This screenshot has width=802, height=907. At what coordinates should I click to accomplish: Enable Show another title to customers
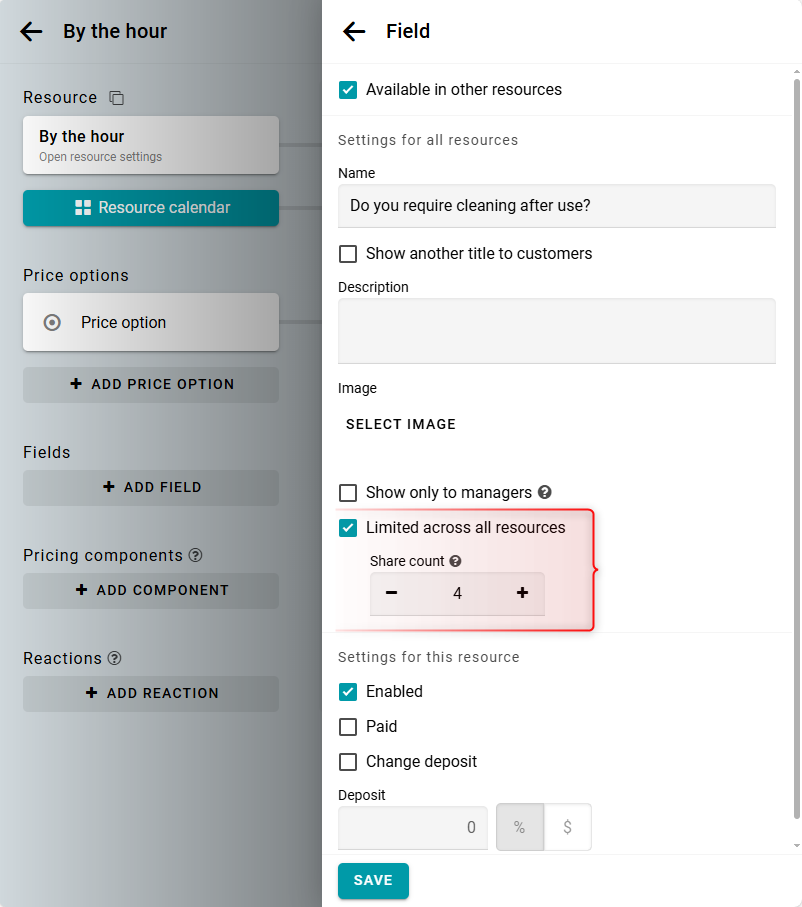[x=348, y=254]
